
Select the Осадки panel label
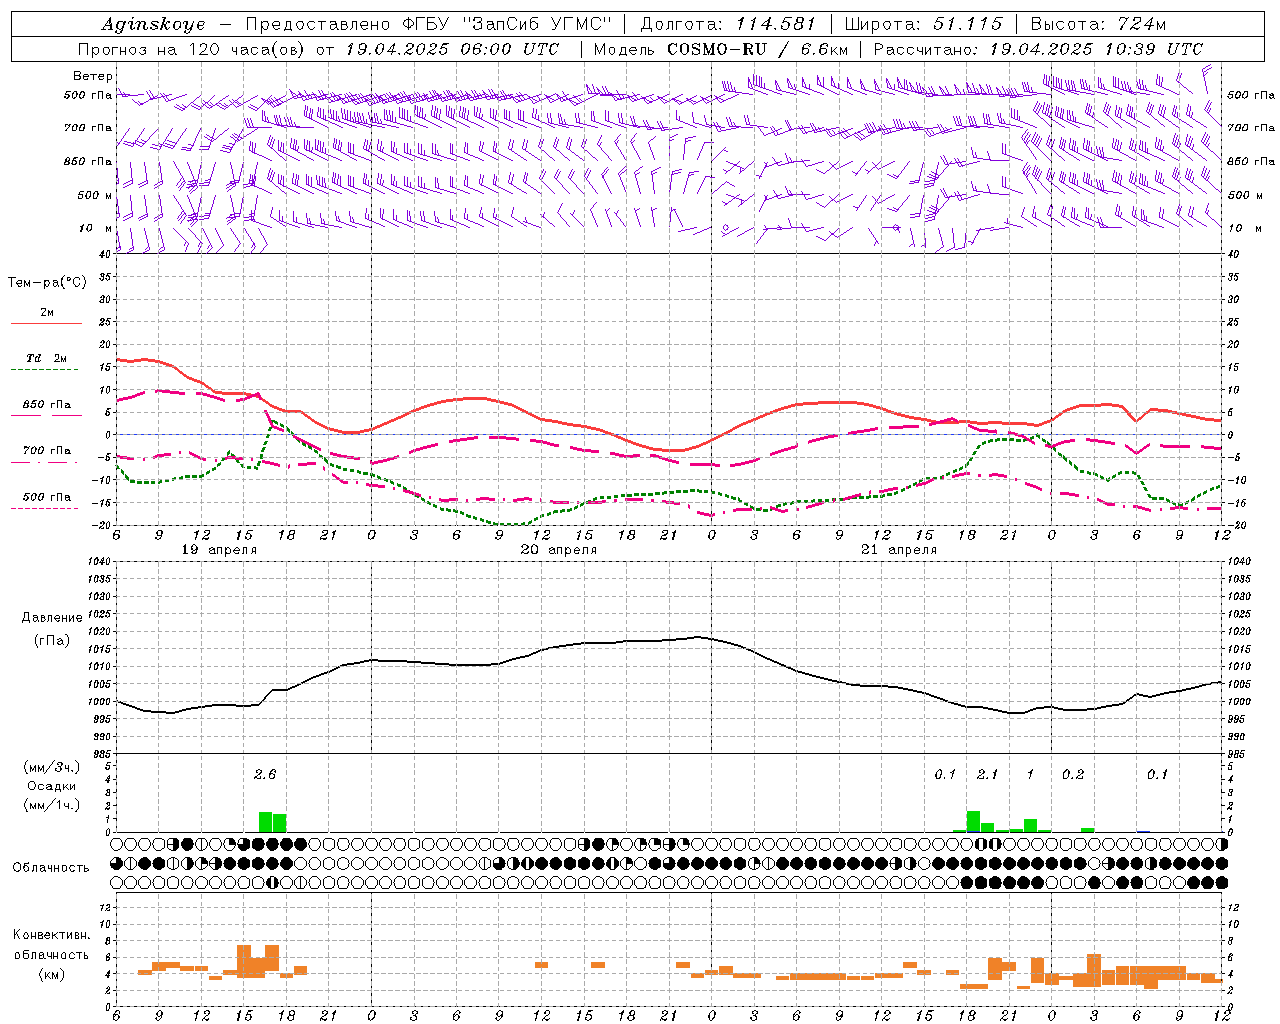point(52,786)
